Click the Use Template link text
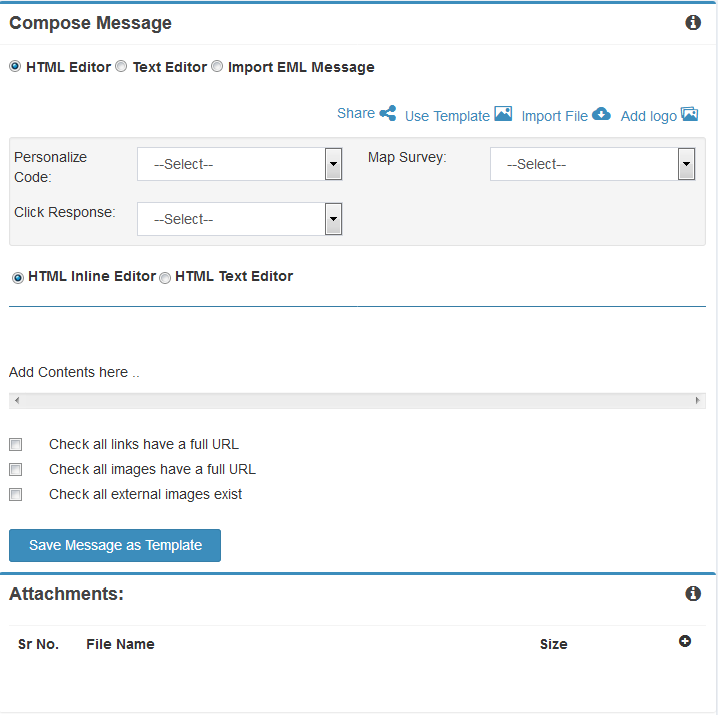This screenshot has width=718, height=715. (447, 116)
